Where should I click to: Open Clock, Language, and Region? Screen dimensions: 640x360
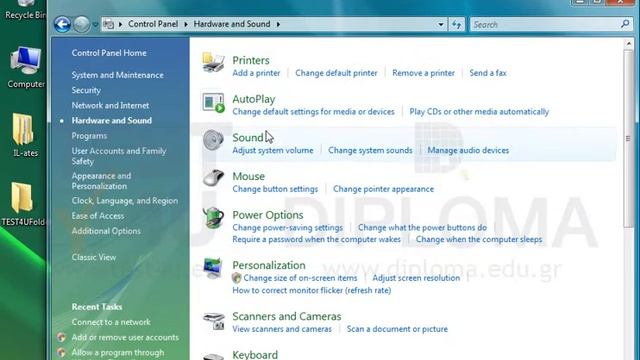[x=125, y=201]
